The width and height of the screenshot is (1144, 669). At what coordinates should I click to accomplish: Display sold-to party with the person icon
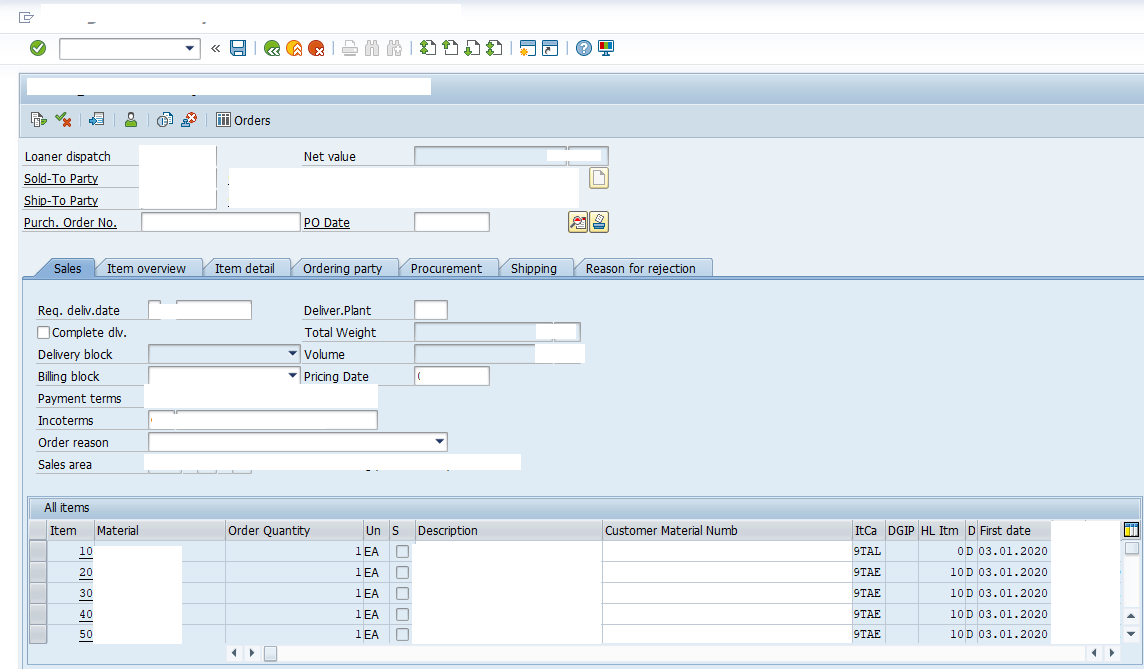click(130, 120)
